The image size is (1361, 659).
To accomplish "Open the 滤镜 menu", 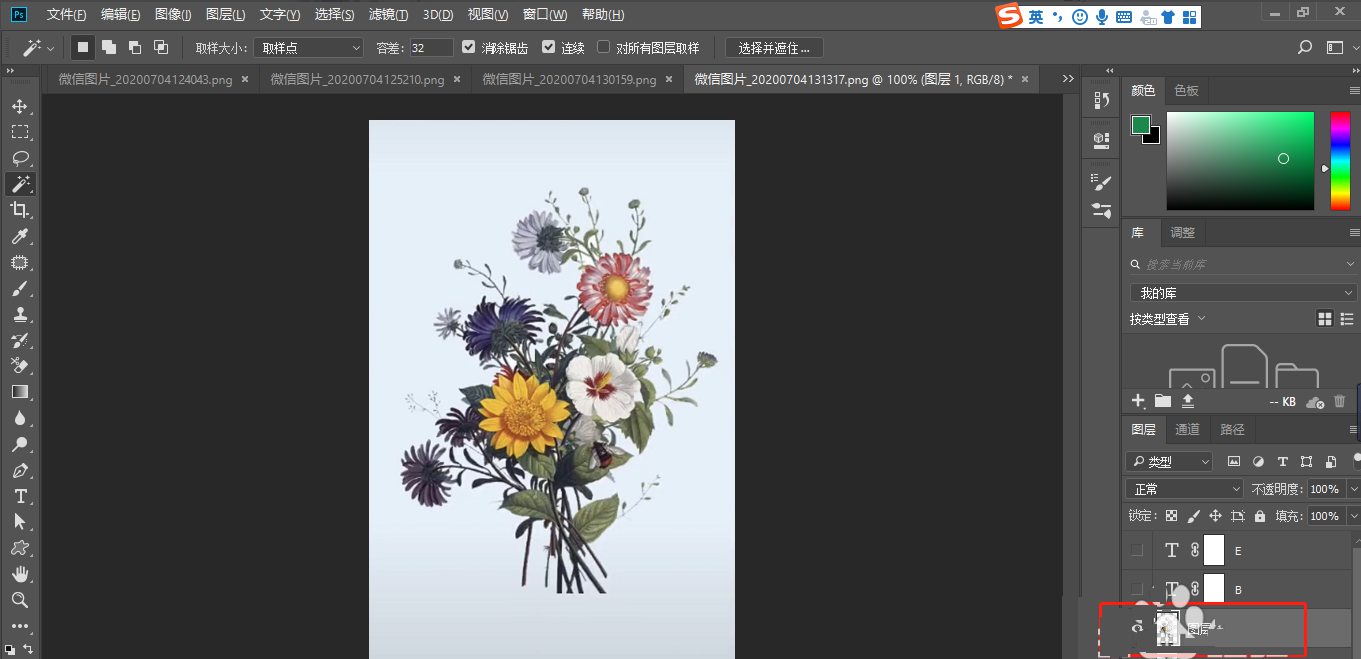I will point(387,14).
